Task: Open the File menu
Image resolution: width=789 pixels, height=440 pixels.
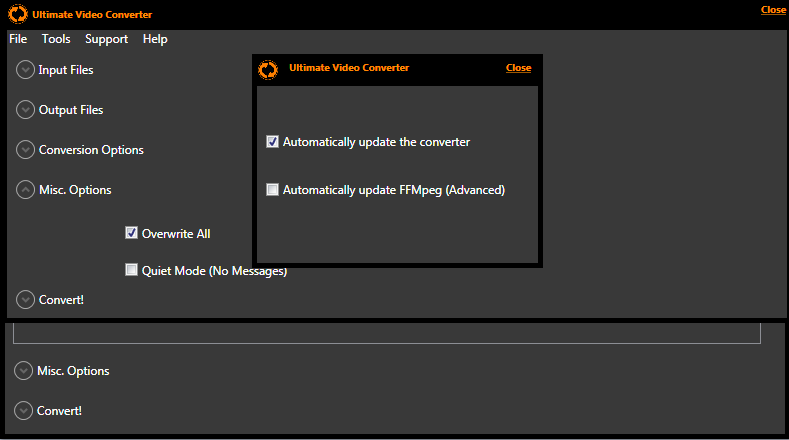Action: coord(18,39)
